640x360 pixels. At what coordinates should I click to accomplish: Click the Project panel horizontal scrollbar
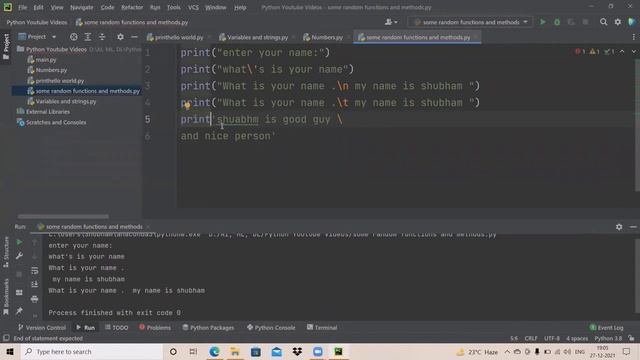(x=63, y=216)
